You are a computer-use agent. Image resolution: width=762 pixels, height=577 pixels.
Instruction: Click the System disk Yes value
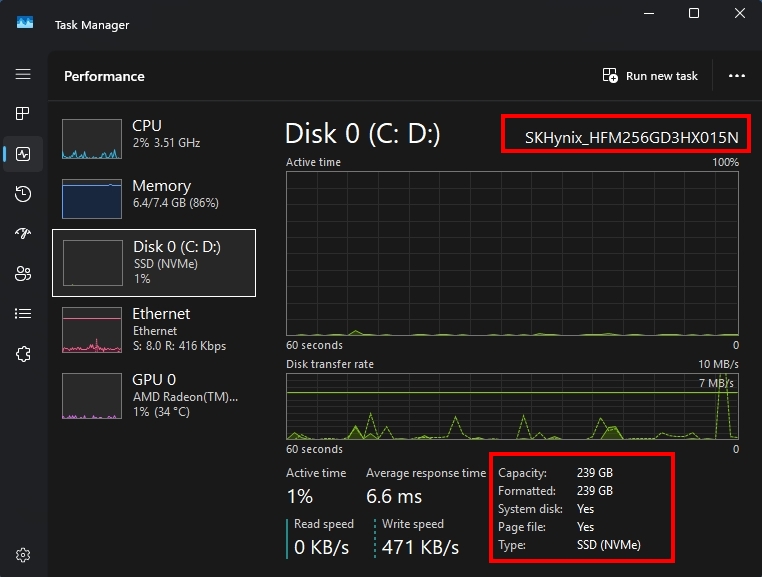point(585,509)
